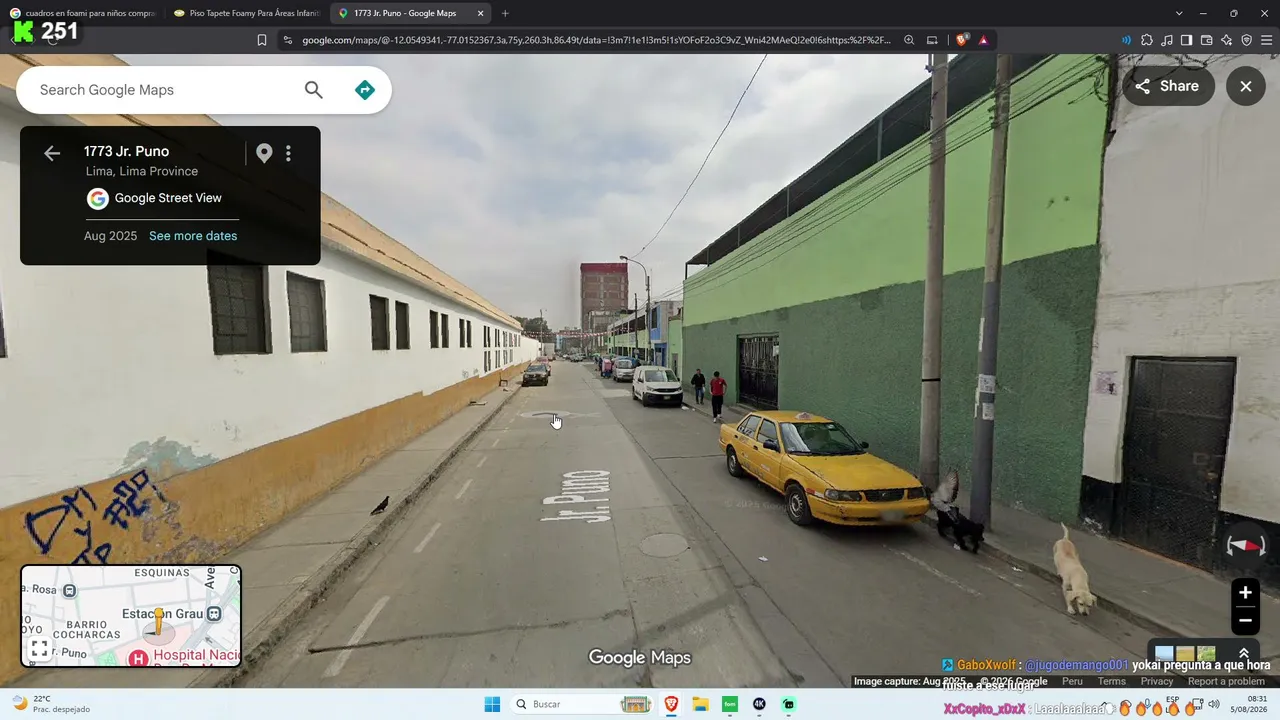Click the taskbar volume speaker icon

coord(1213,704)
